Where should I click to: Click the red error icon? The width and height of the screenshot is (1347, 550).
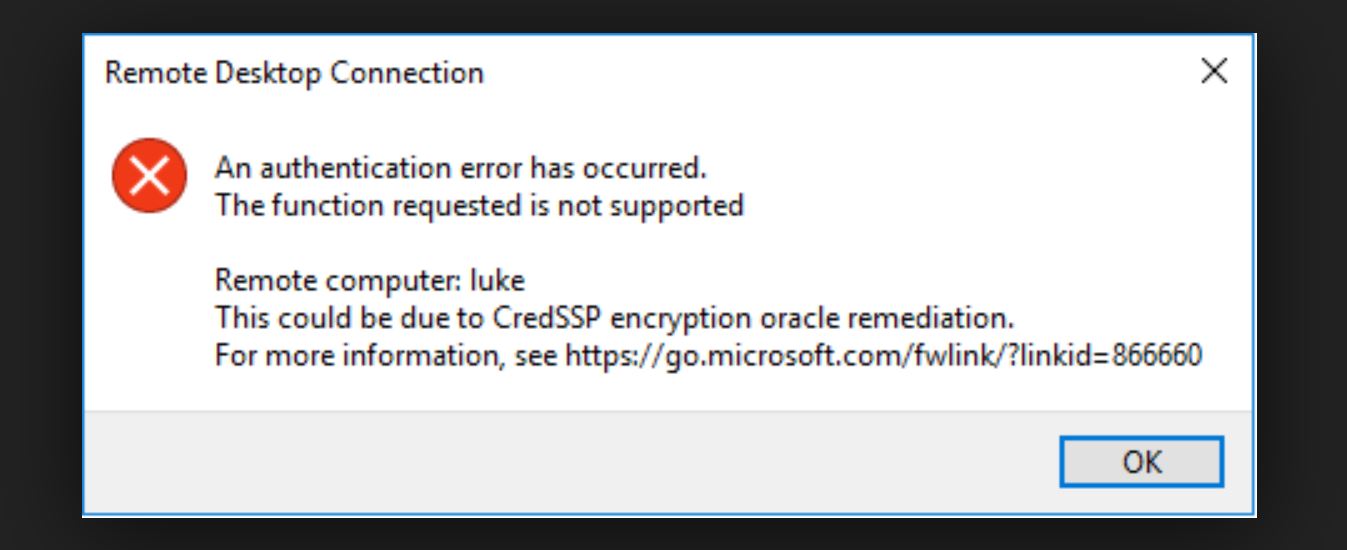click(x=149, y=176)
